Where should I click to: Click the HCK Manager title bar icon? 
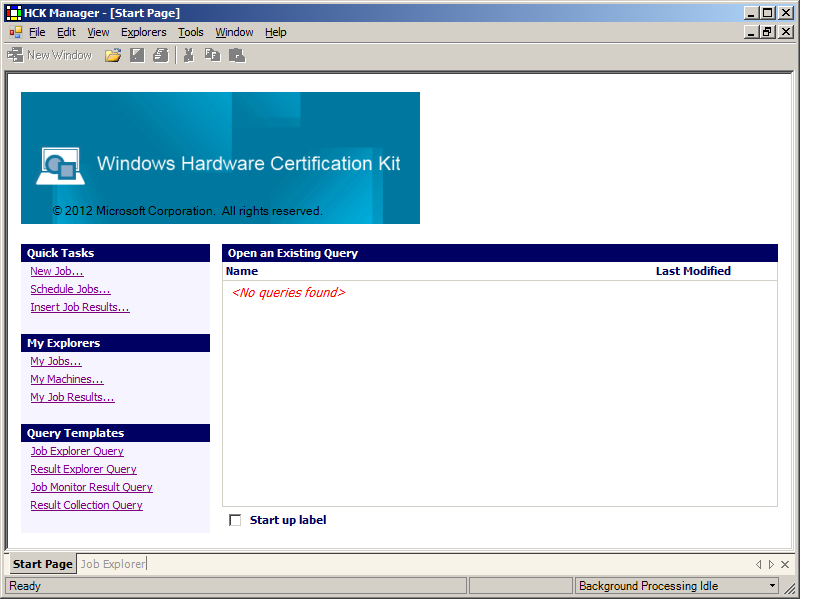click(x=14, y=13)
